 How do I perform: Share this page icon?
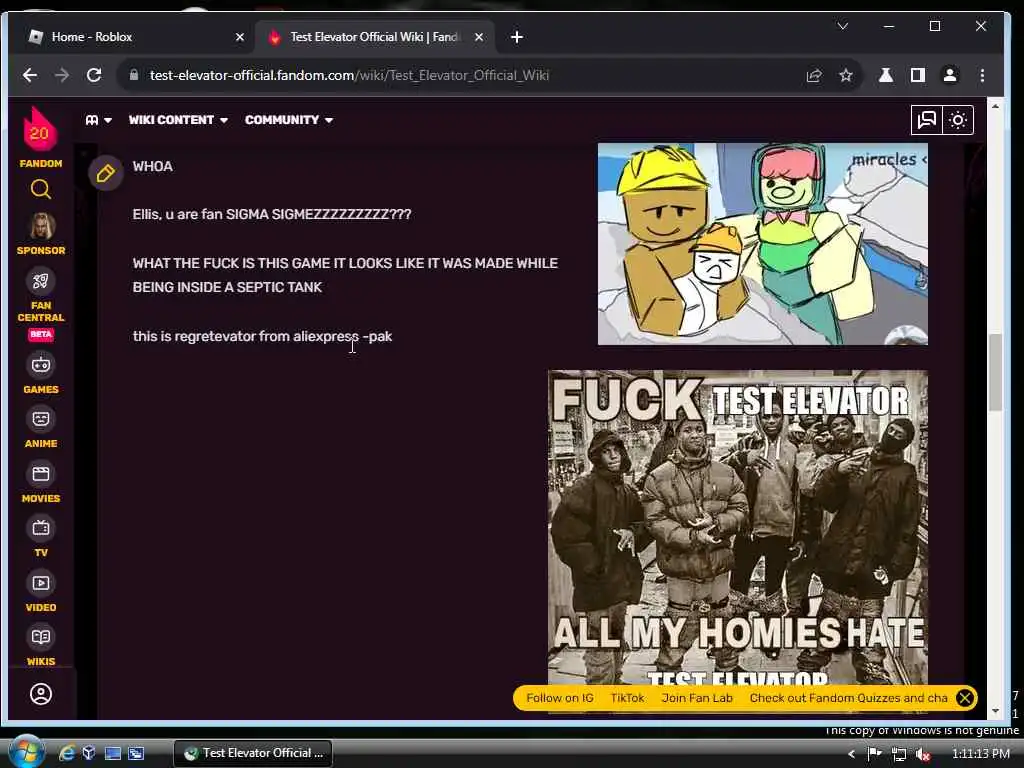pyautogui.click(x=814, y=76)
